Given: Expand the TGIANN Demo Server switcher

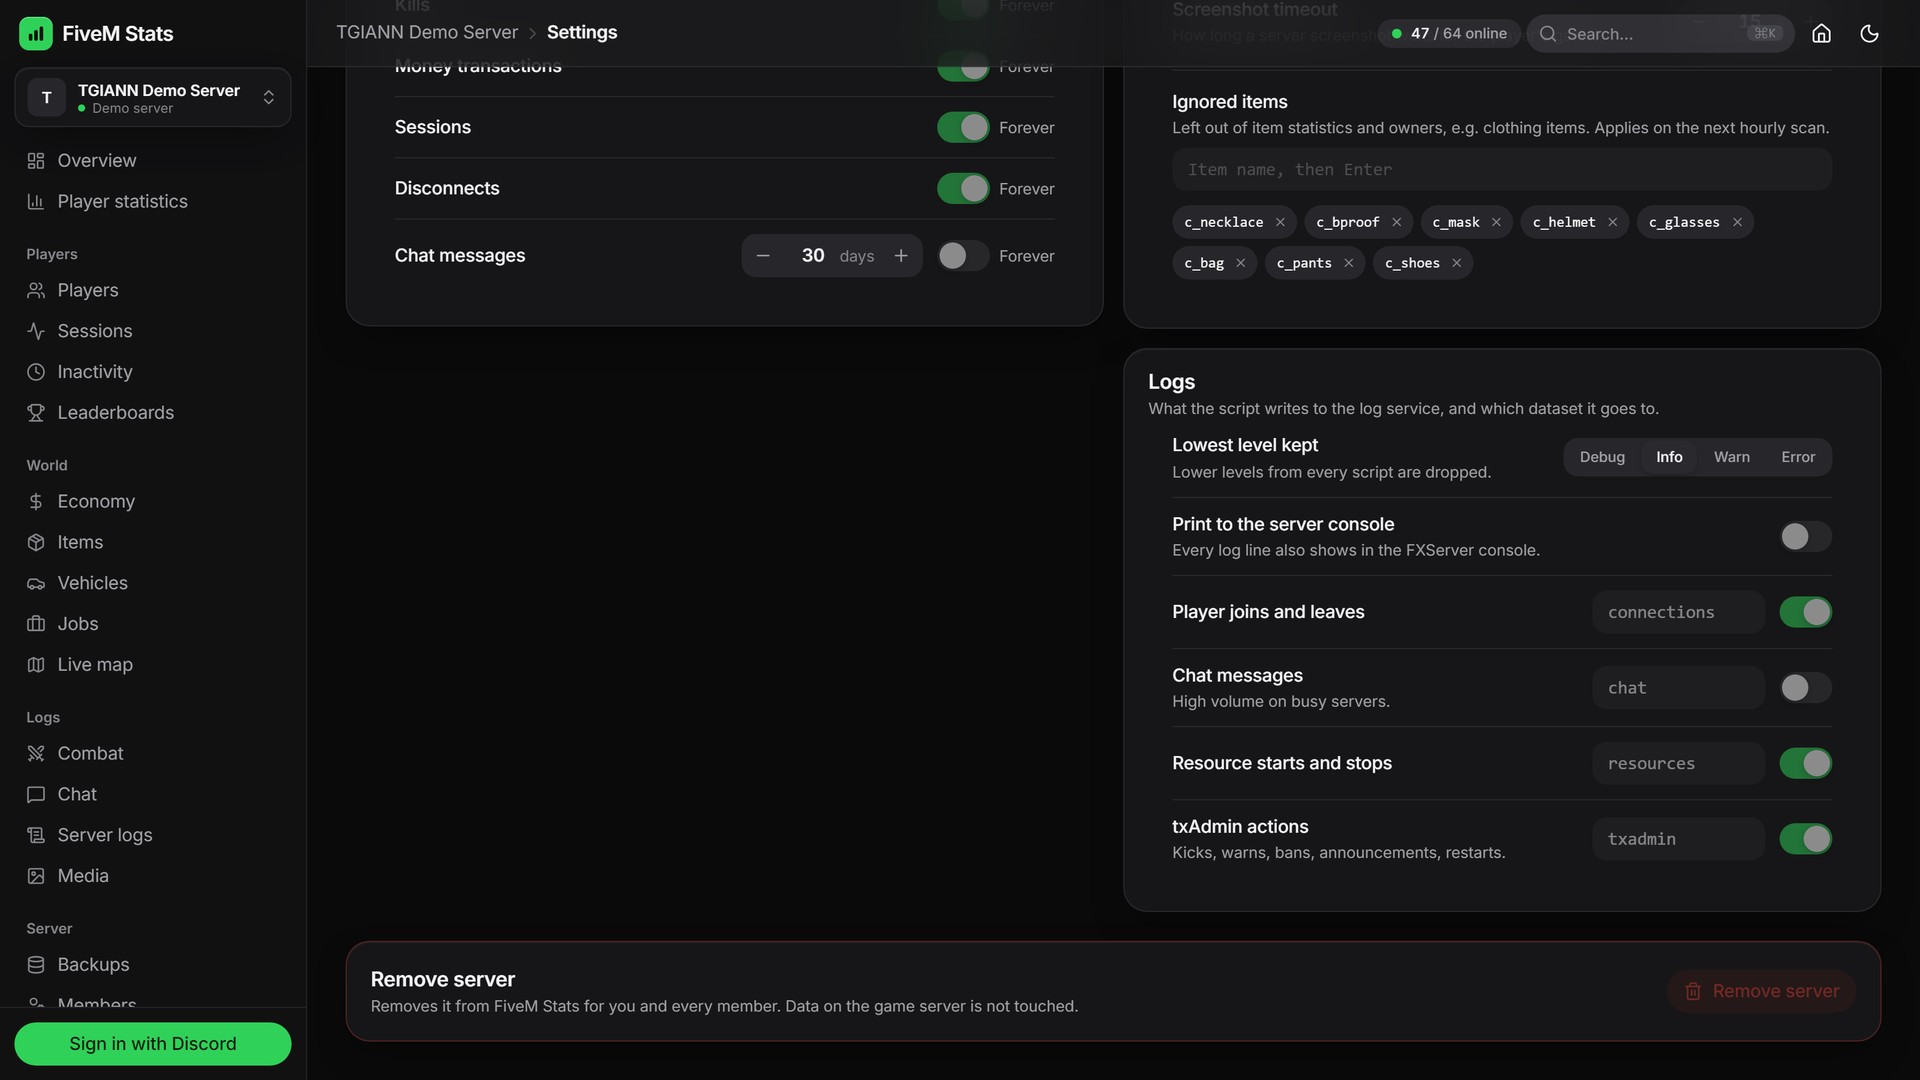Looking at the screenshot, I should pos(153,98).
